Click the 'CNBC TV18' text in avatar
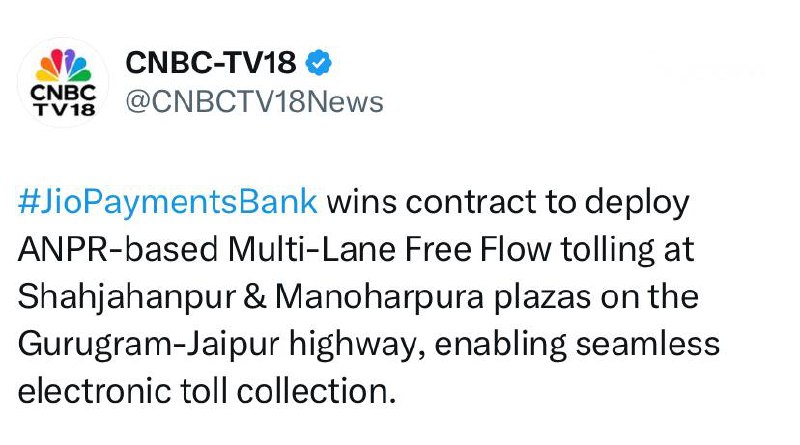Viewport: 800px width, 445px height. (x=63, y=101)
